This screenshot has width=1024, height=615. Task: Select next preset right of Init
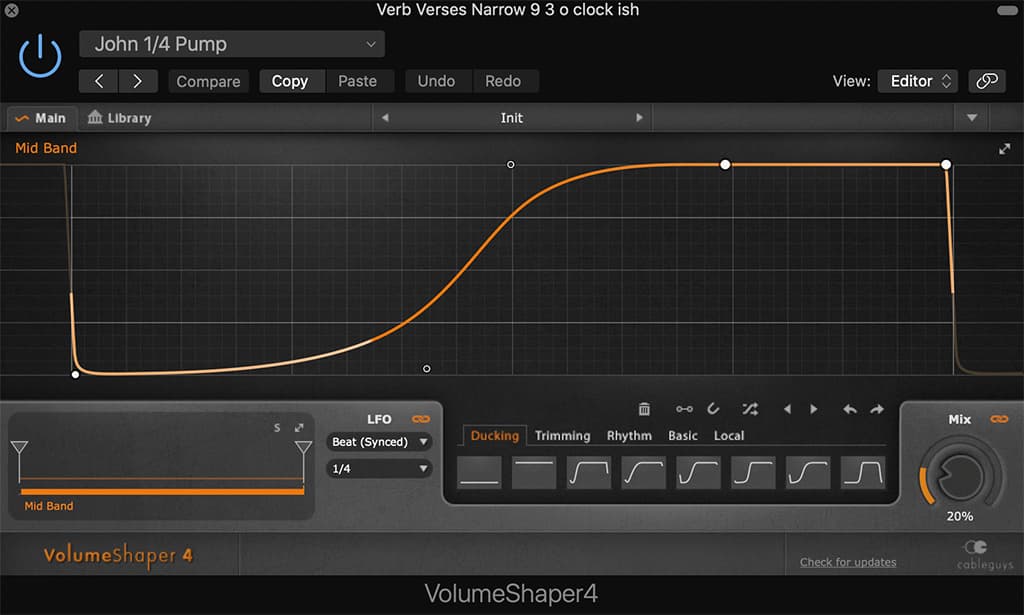tap(639, 118)
